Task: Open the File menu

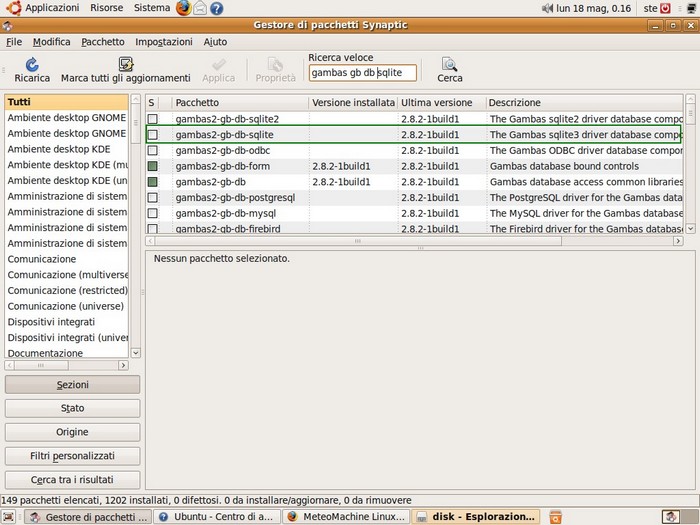Action: pyautogui.click(x=14, y=42)
